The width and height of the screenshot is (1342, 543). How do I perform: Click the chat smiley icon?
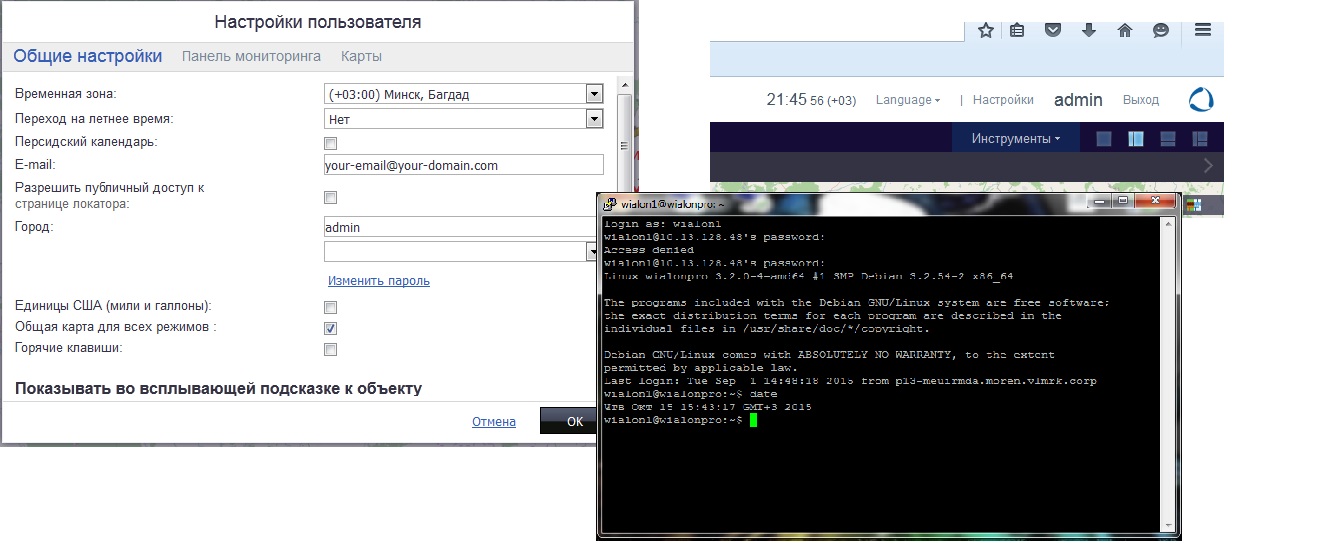tap(1161, 30)
